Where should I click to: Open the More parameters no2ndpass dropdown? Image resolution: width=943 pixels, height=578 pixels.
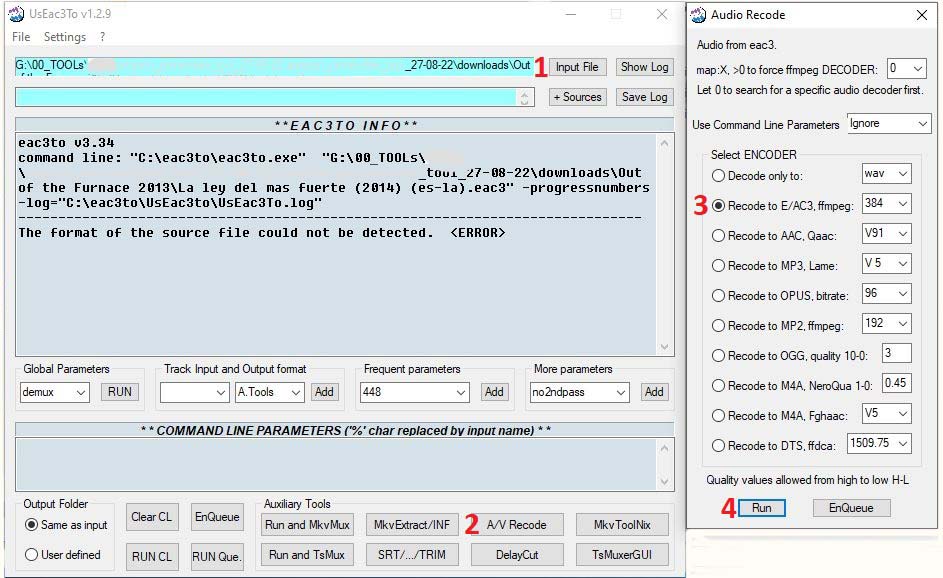tap(579, 392)
